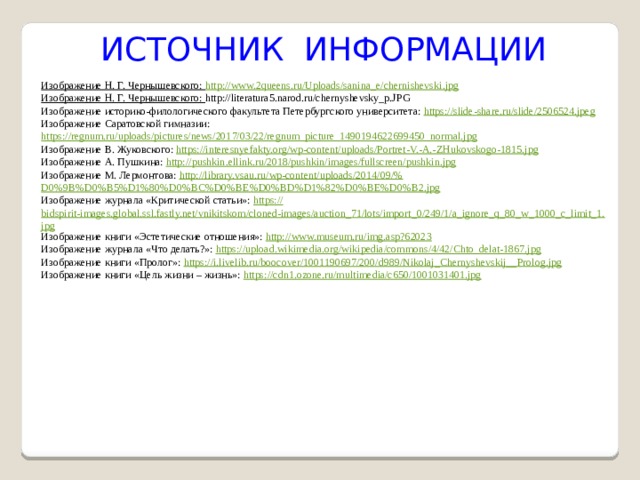This screenshot has height=480, width=640.
Task: Open the bidspirit-images fastly.net auction link
Action: pyautogui.click(x=322, y=213)
